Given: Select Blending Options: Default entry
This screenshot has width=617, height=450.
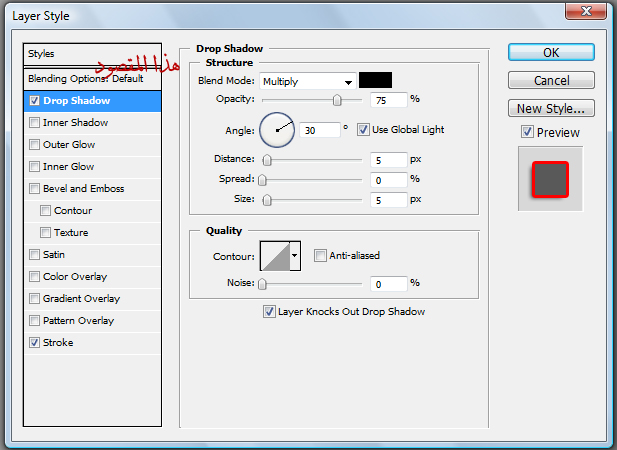Looking at the screenshot, I should point(85,78).
